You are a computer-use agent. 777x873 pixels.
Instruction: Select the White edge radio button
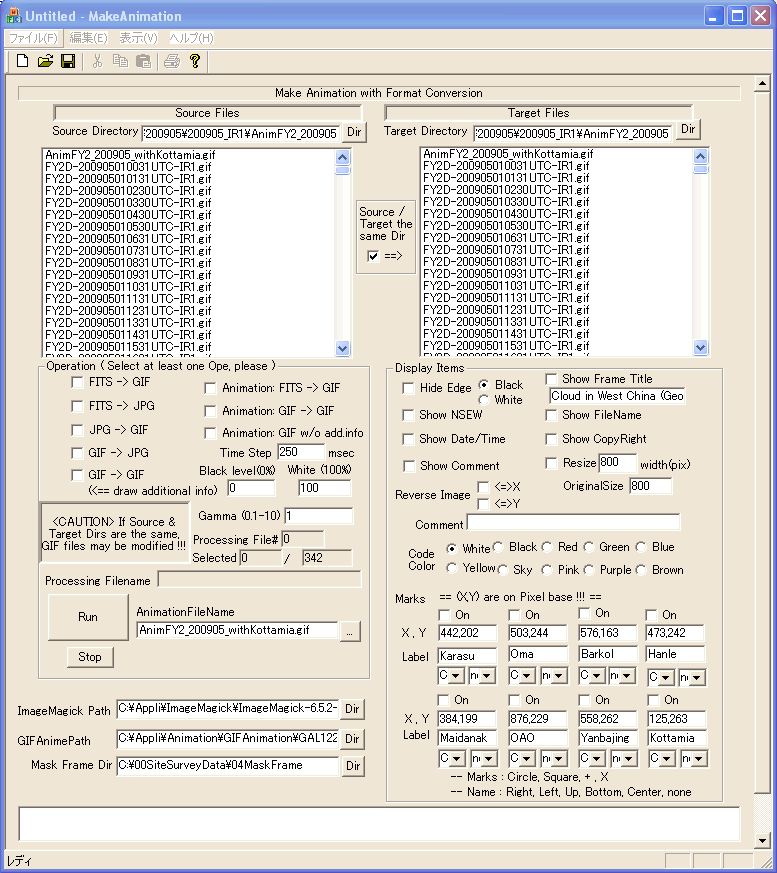[484, 400]
